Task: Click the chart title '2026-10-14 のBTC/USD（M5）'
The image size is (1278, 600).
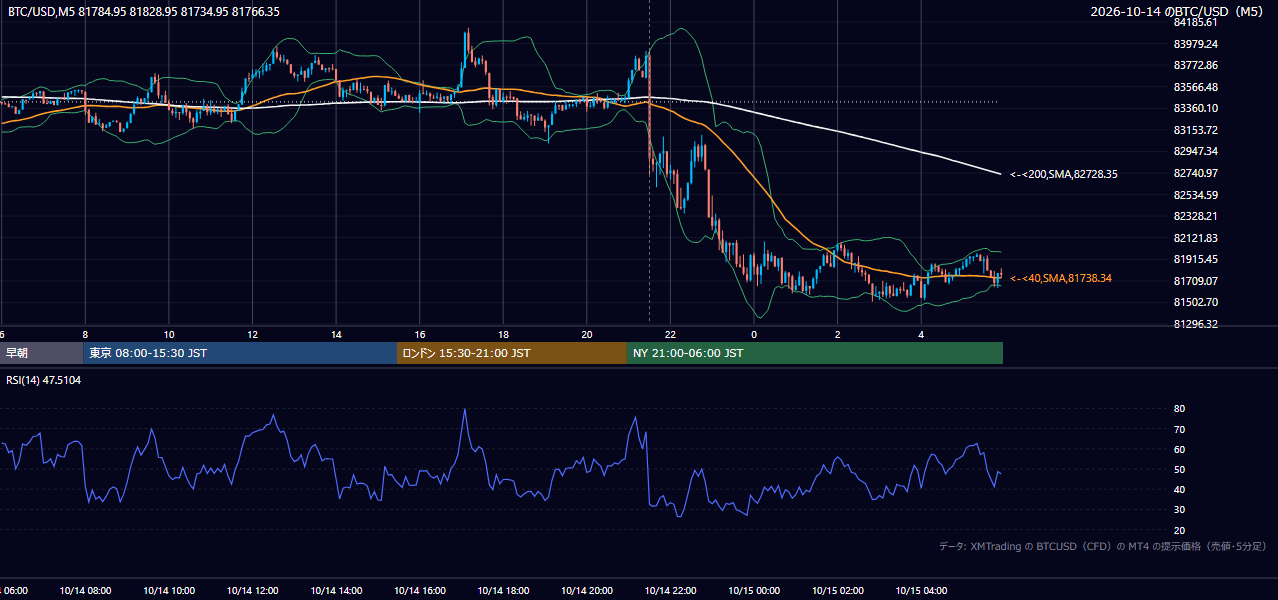Action: (1179, 11)
